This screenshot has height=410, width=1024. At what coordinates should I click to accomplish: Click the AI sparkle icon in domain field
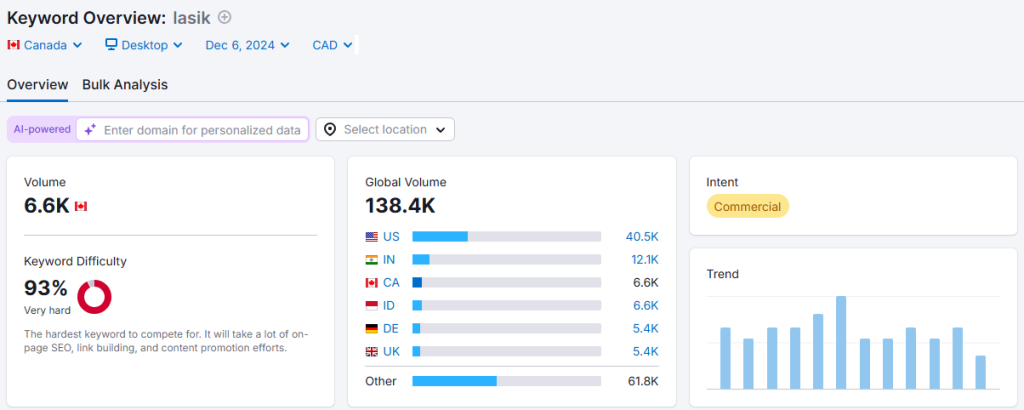coord(90,130)
